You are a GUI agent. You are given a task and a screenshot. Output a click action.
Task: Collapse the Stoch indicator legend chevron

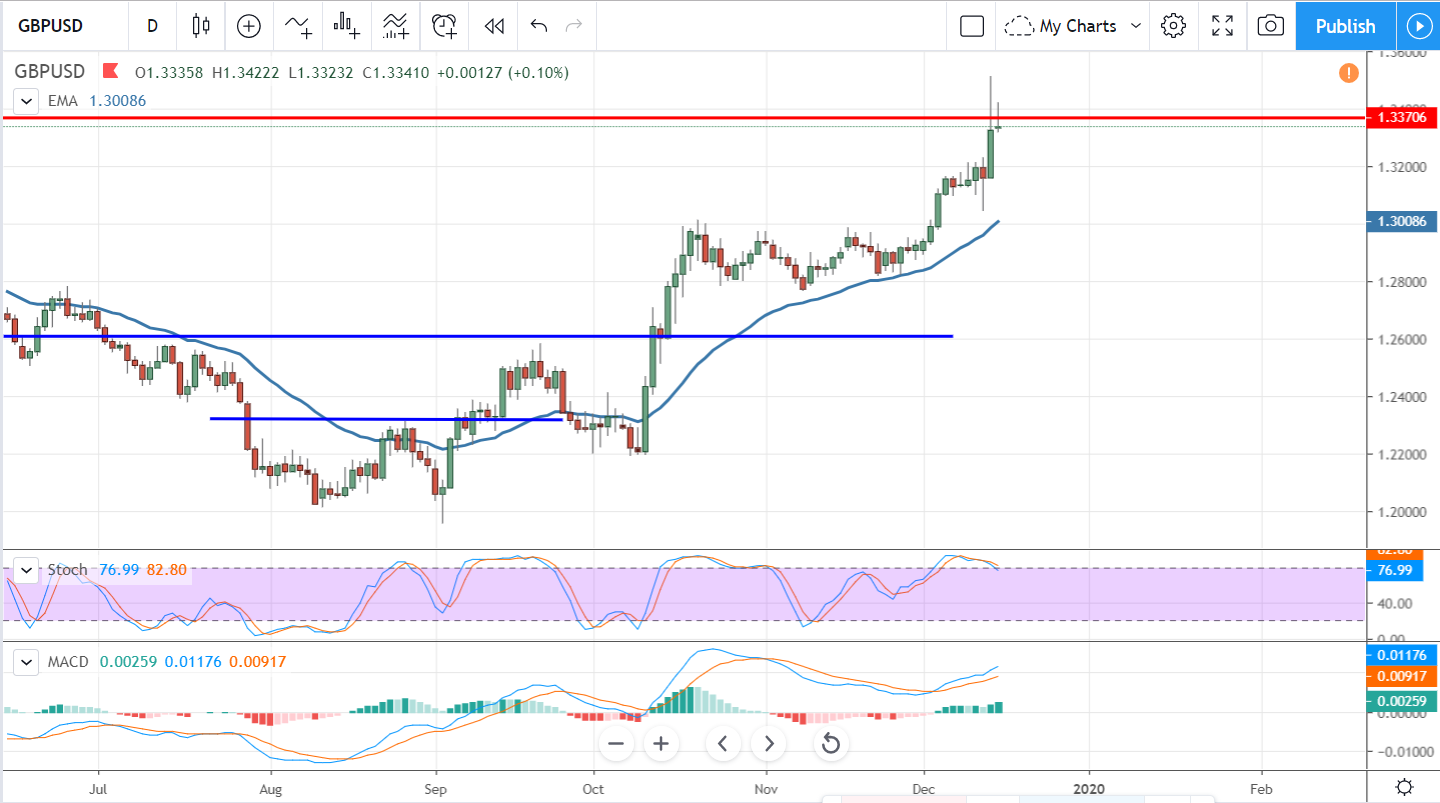[x=26, y=570]
